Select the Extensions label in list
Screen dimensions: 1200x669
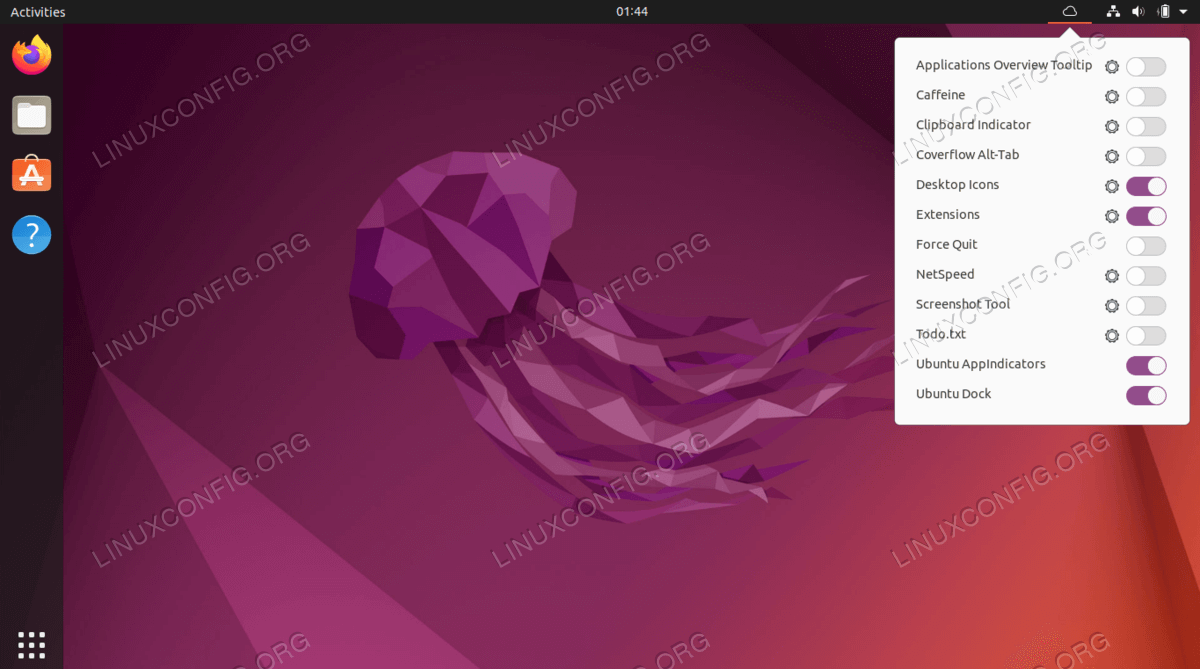click(x=948, y=214)
